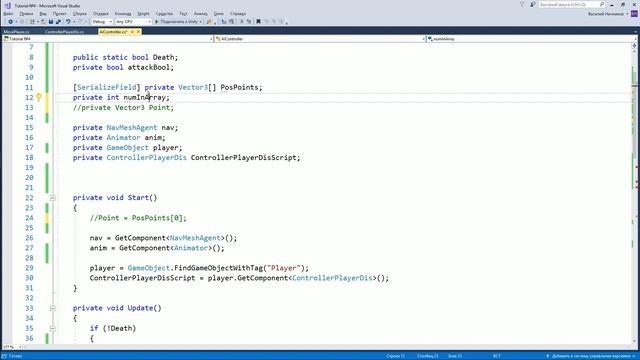The height and width of the screenshot is (360, 640).
Task: Click the Open file toolbar icon
Action: [43, 22]
